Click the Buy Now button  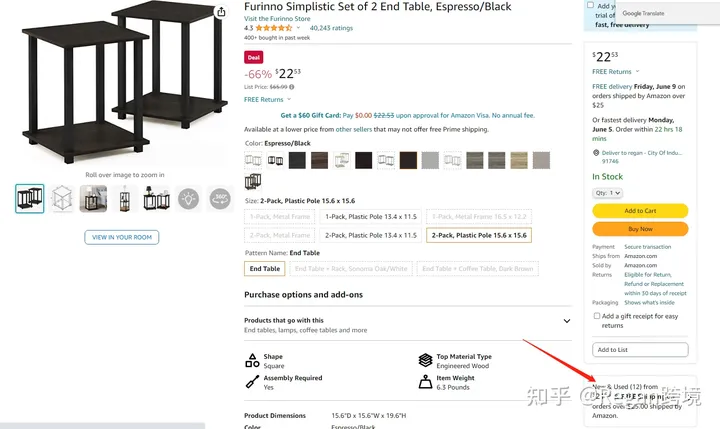pos(640,229)
